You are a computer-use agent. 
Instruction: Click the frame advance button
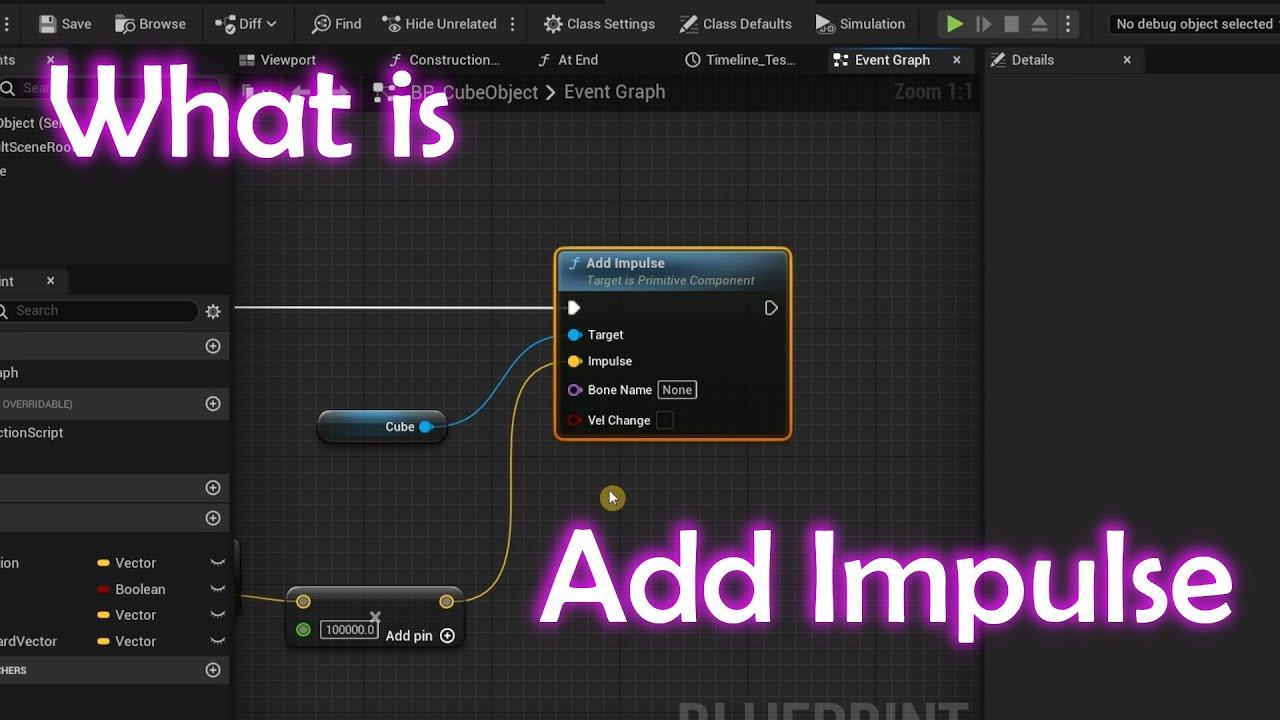[984, 23]
